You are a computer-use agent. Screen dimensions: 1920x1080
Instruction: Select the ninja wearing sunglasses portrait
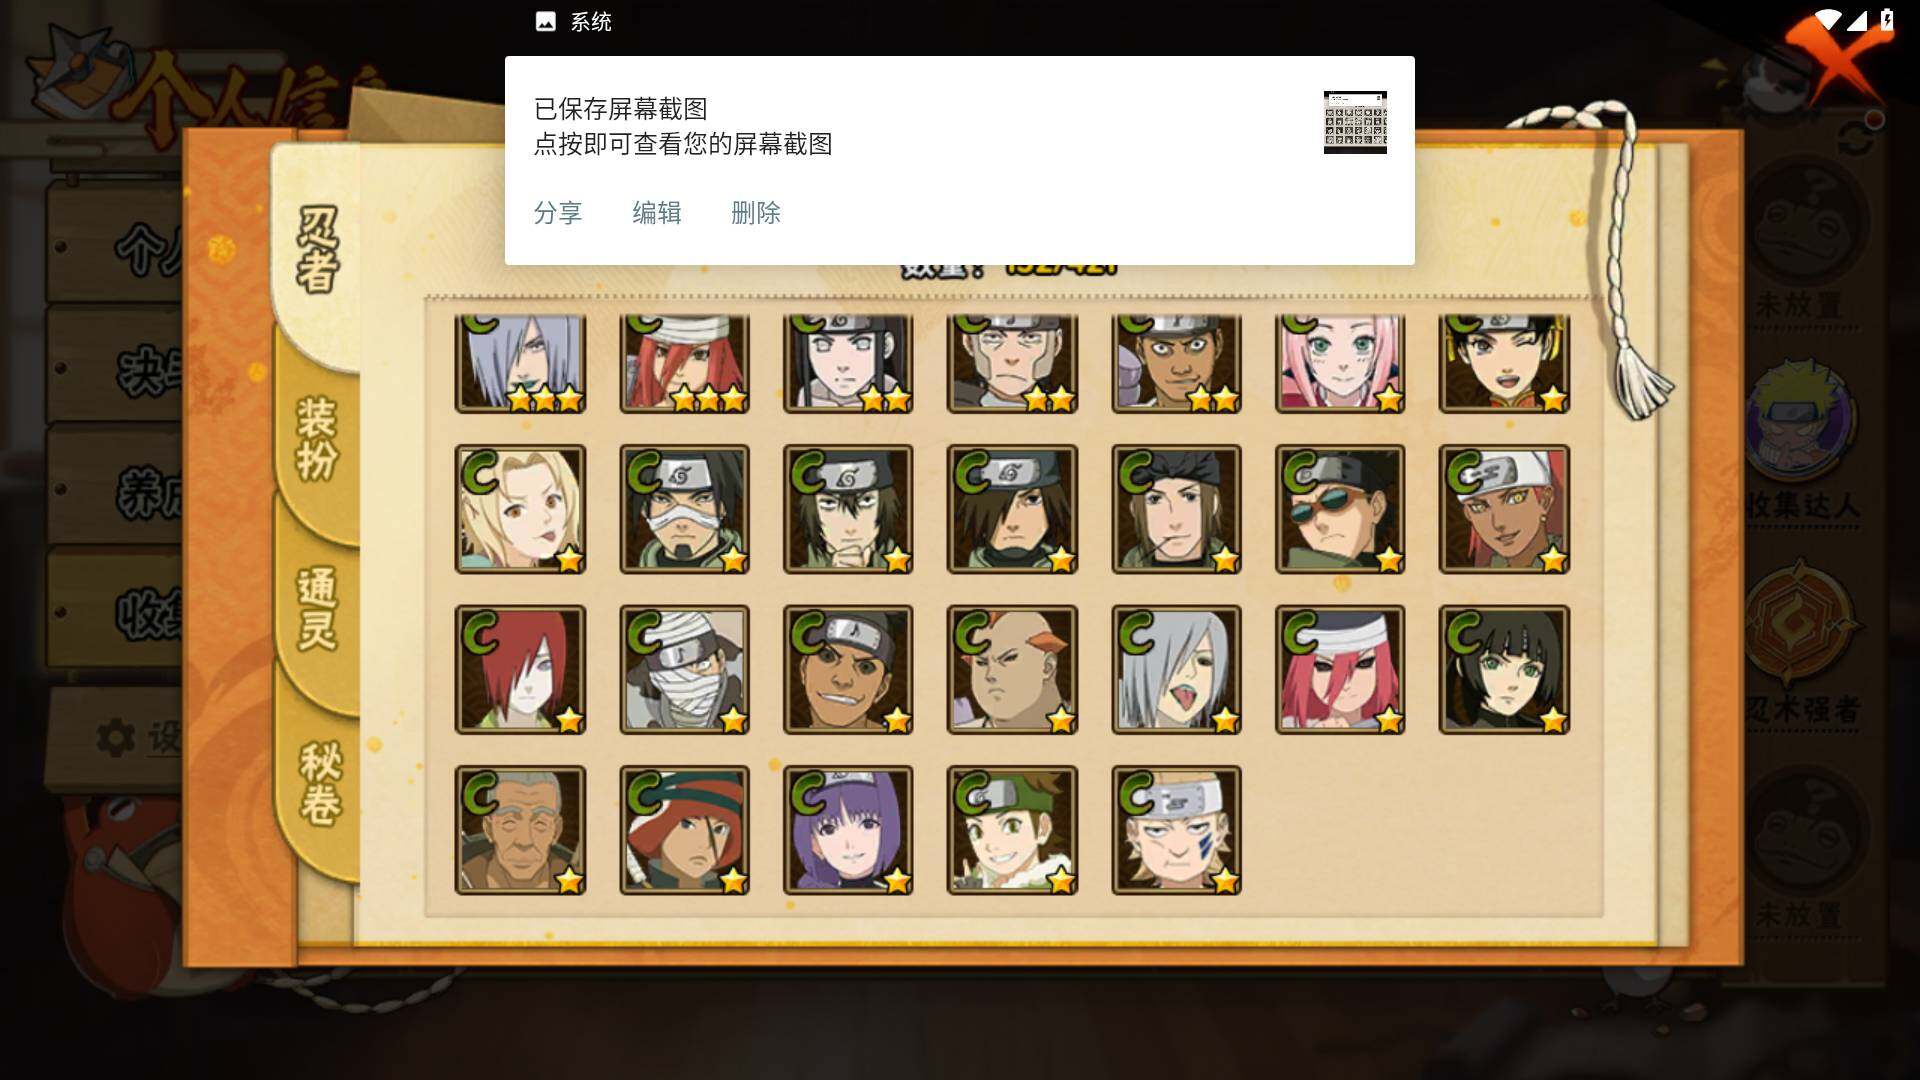1340,509
